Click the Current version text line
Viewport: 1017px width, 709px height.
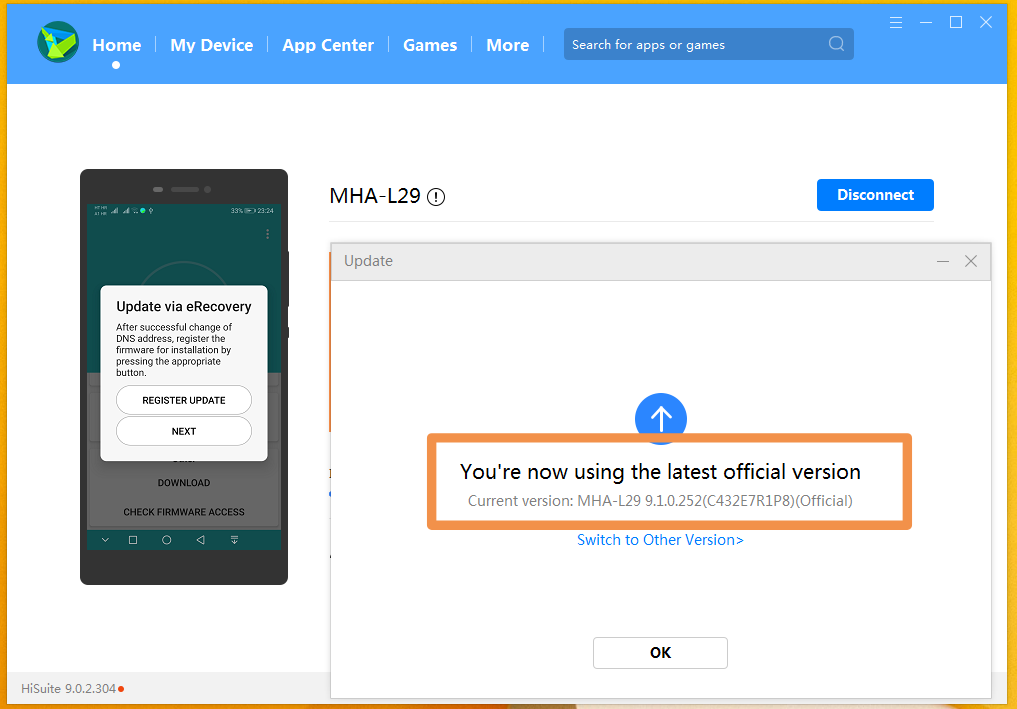click(660, 501)
